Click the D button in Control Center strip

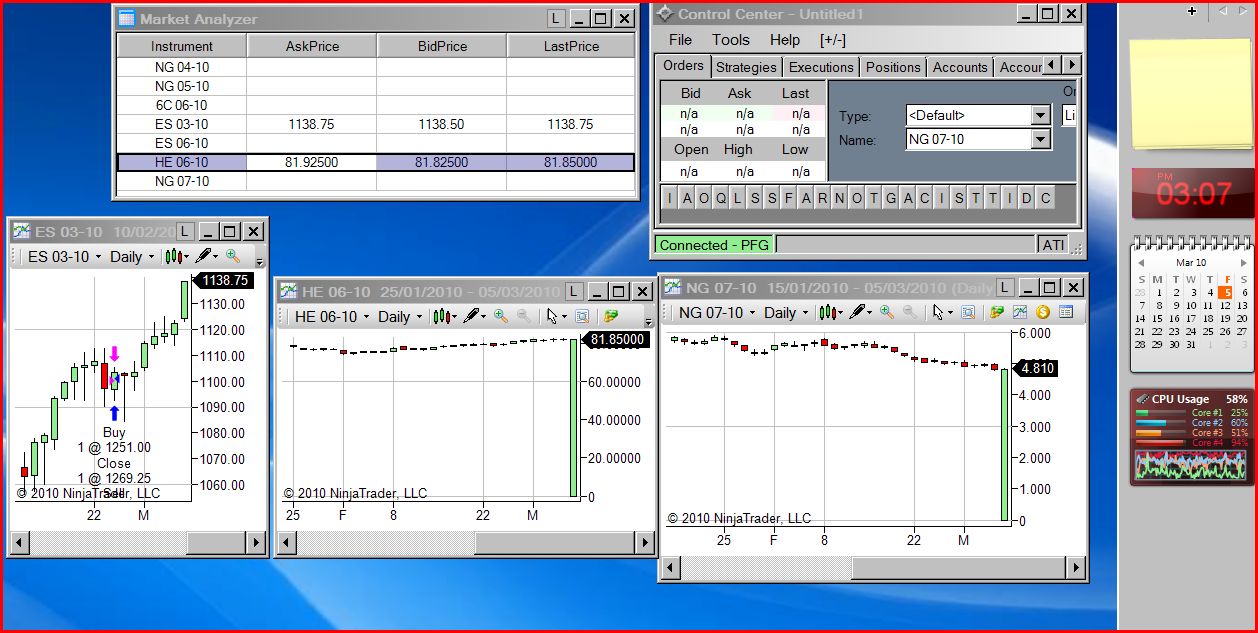coord(1026,198)
